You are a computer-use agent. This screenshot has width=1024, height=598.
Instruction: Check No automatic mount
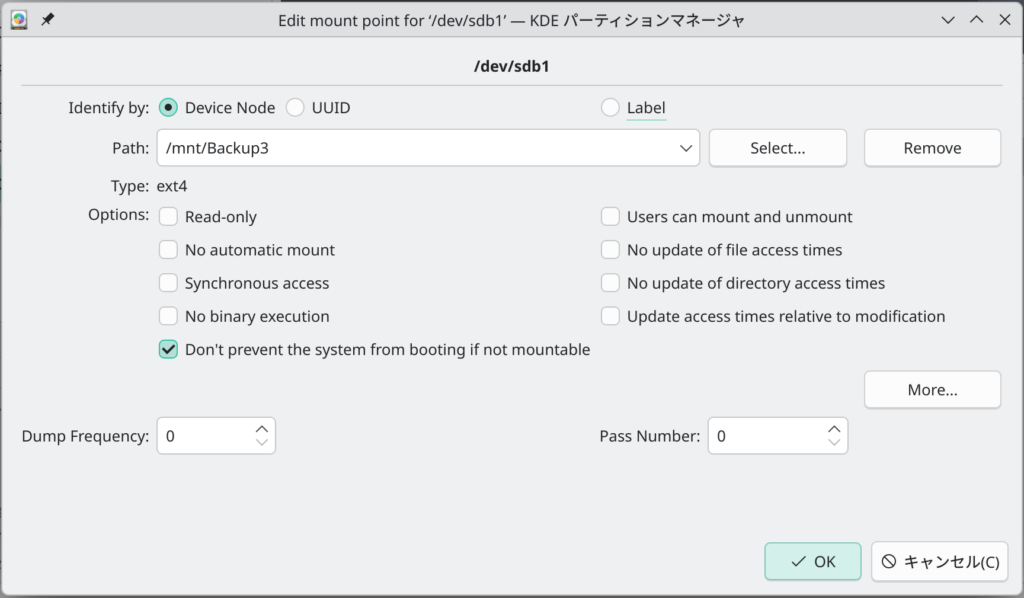[x=169, y=250]
